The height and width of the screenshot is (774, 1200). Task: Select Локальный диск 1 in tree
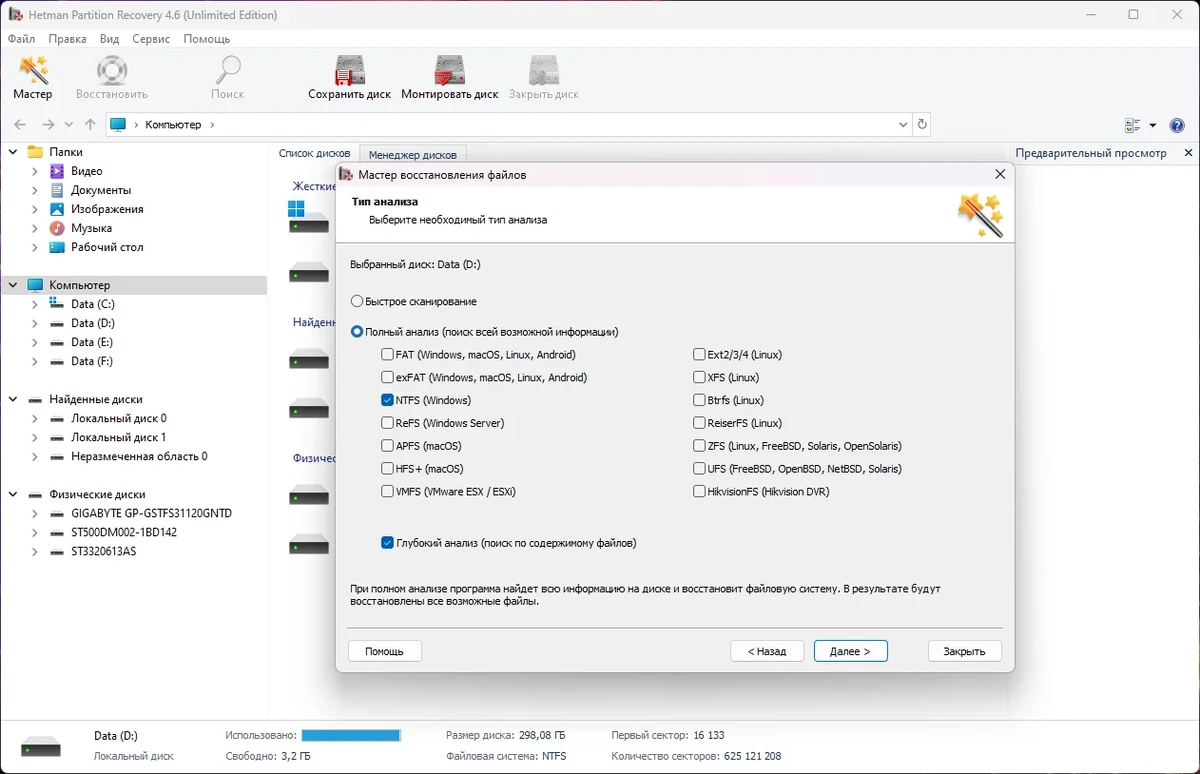click(118, 437)
